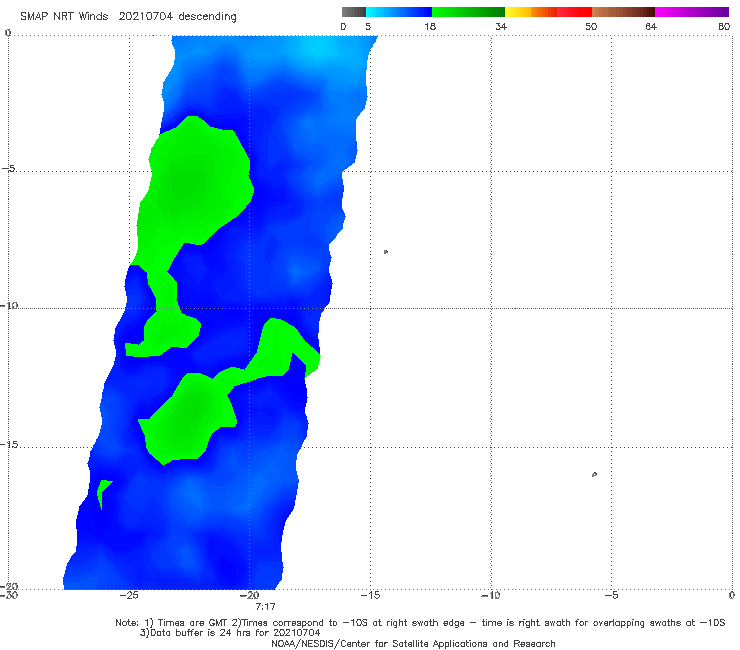Click the red segment of color bar
The height and width of the screenshot is (650, 740).
click(x=574, y=12)
